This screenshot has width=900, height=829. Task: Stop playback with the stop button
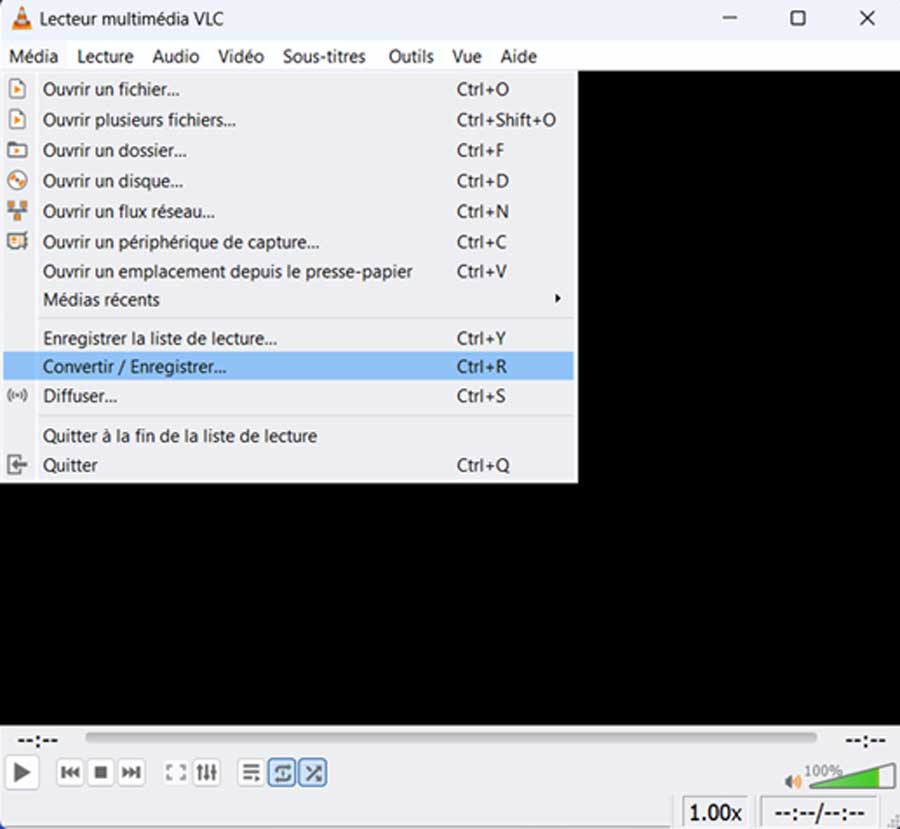(100, 773)
